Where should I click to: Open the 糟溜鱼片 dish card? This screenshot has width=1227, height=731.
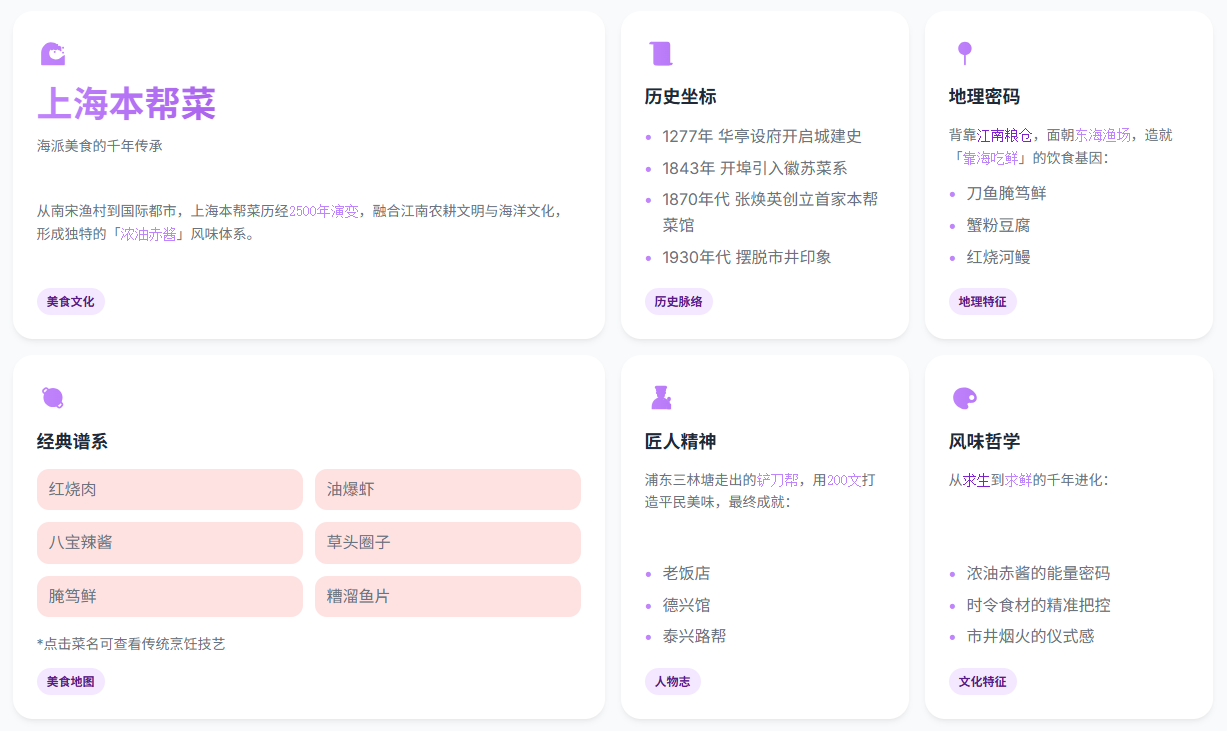(x=447, y=597)
